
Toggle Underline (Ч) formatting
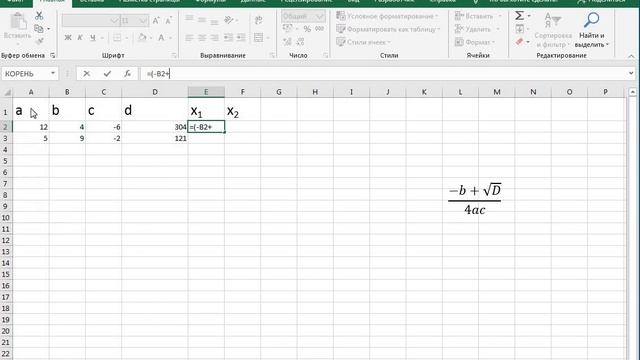click(x=93, y=38)
